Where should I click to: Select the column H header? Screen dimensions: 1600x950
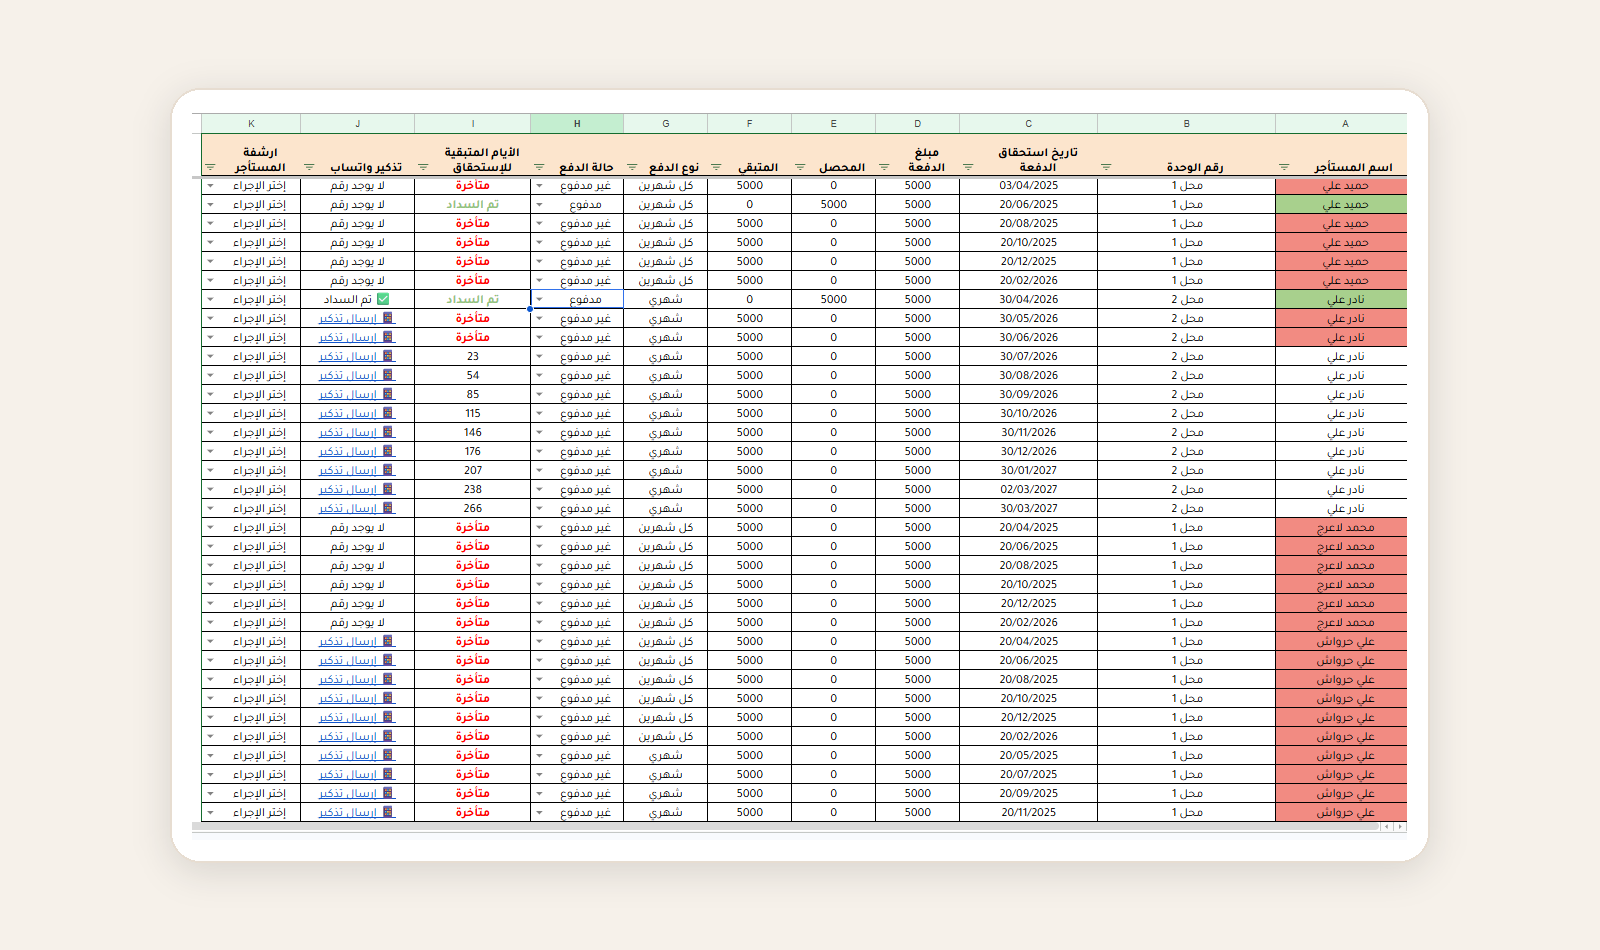577,124
